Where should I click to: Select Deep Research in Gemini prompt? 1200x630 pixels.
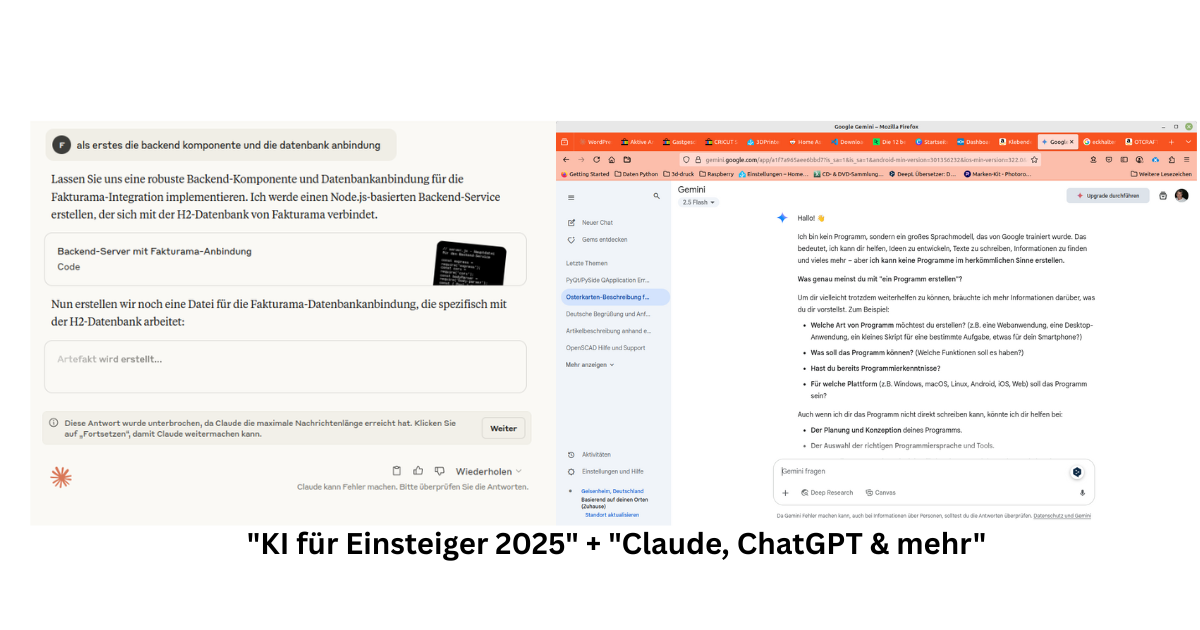(826, 492)
